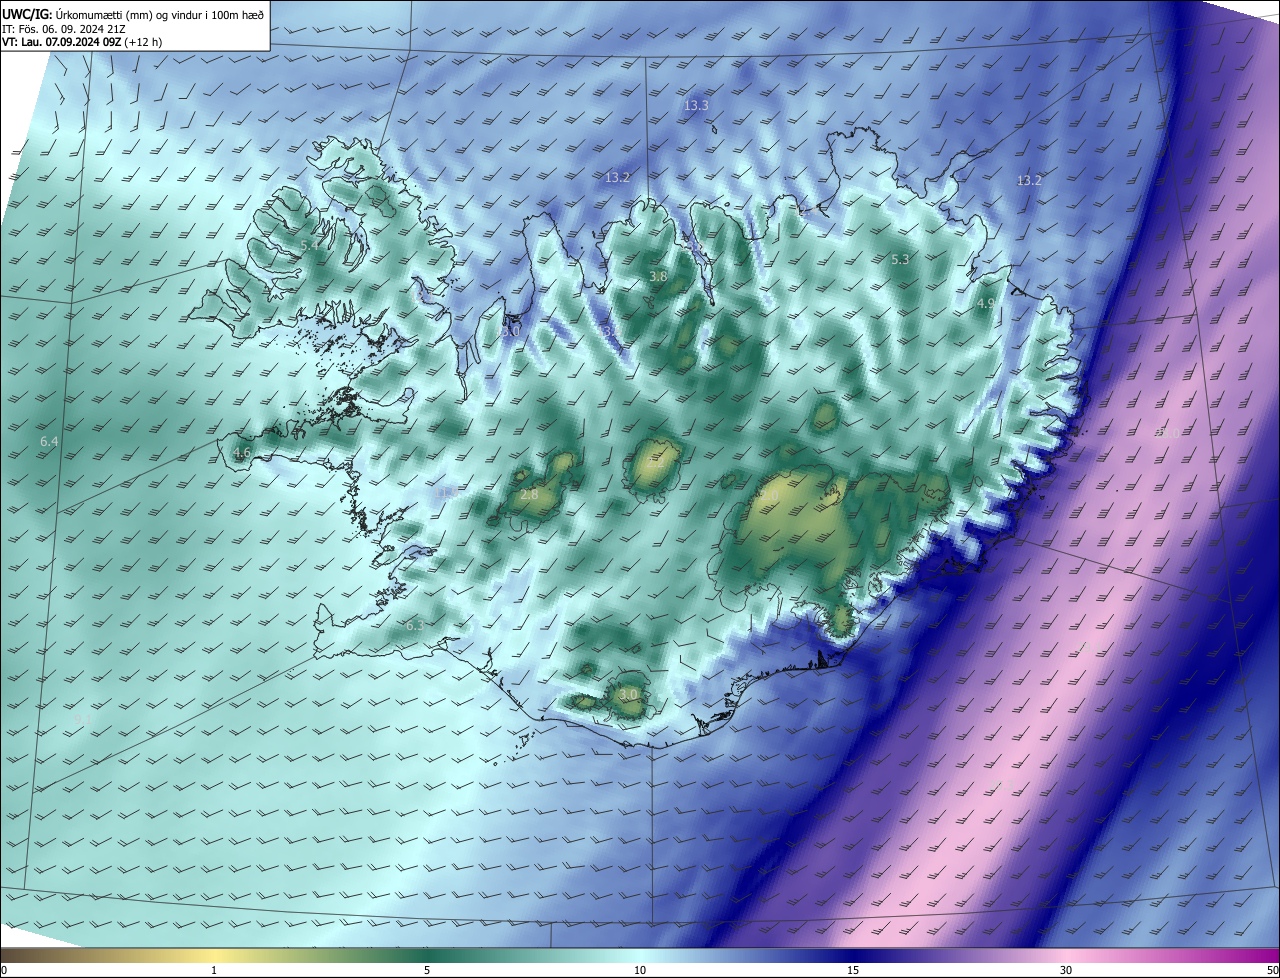Click the 3.8 value on the map

coord(658,276)
